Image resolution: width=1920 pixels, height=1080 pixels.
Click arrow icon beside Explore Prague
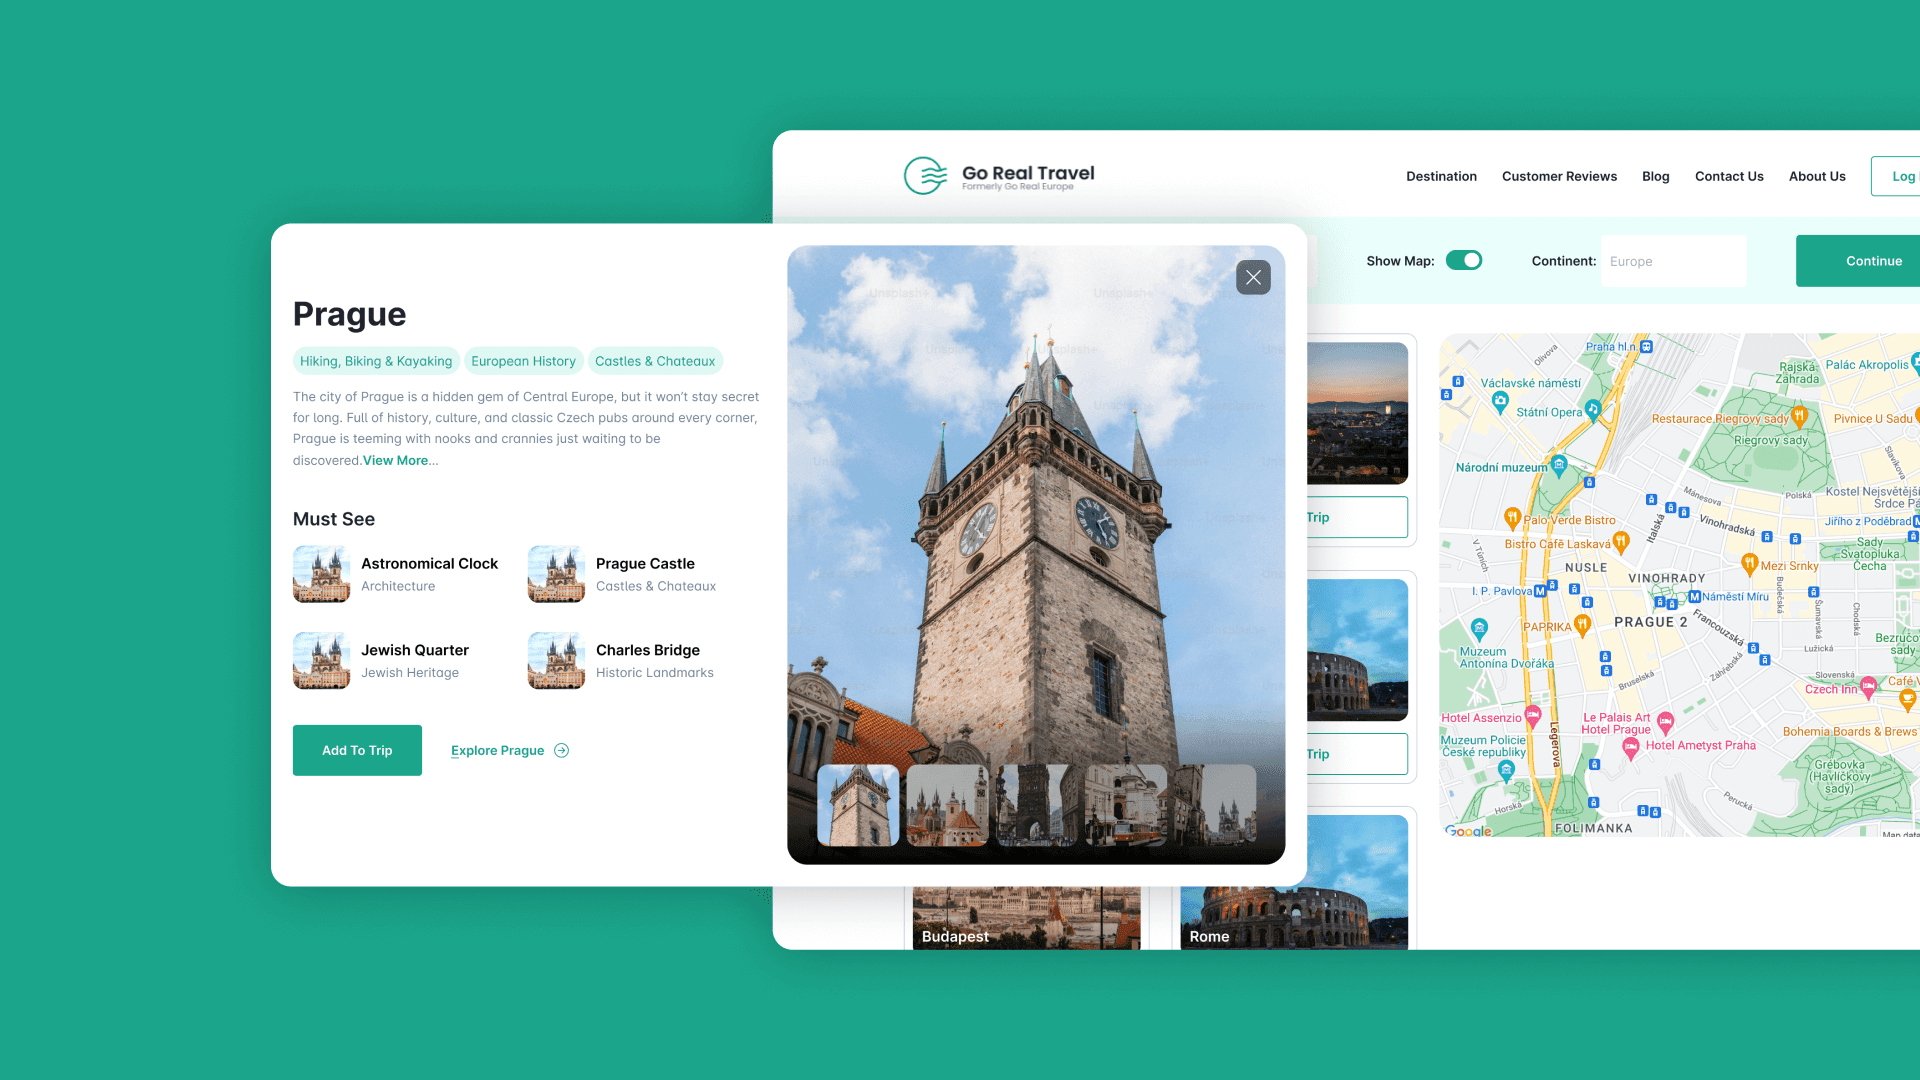pyautogui.click(x=562, y=751)
